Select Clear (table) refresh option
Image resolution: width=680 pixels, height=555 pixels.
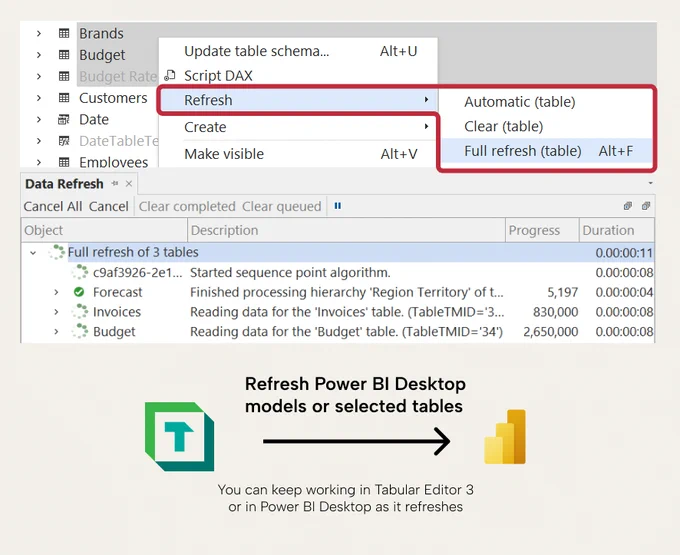546,126
